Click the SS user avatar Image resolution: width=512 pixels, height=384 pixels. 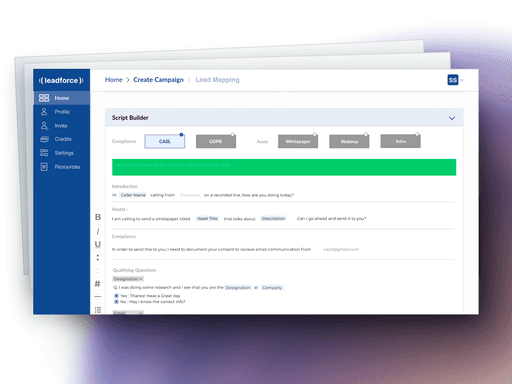tap(453, 80)
